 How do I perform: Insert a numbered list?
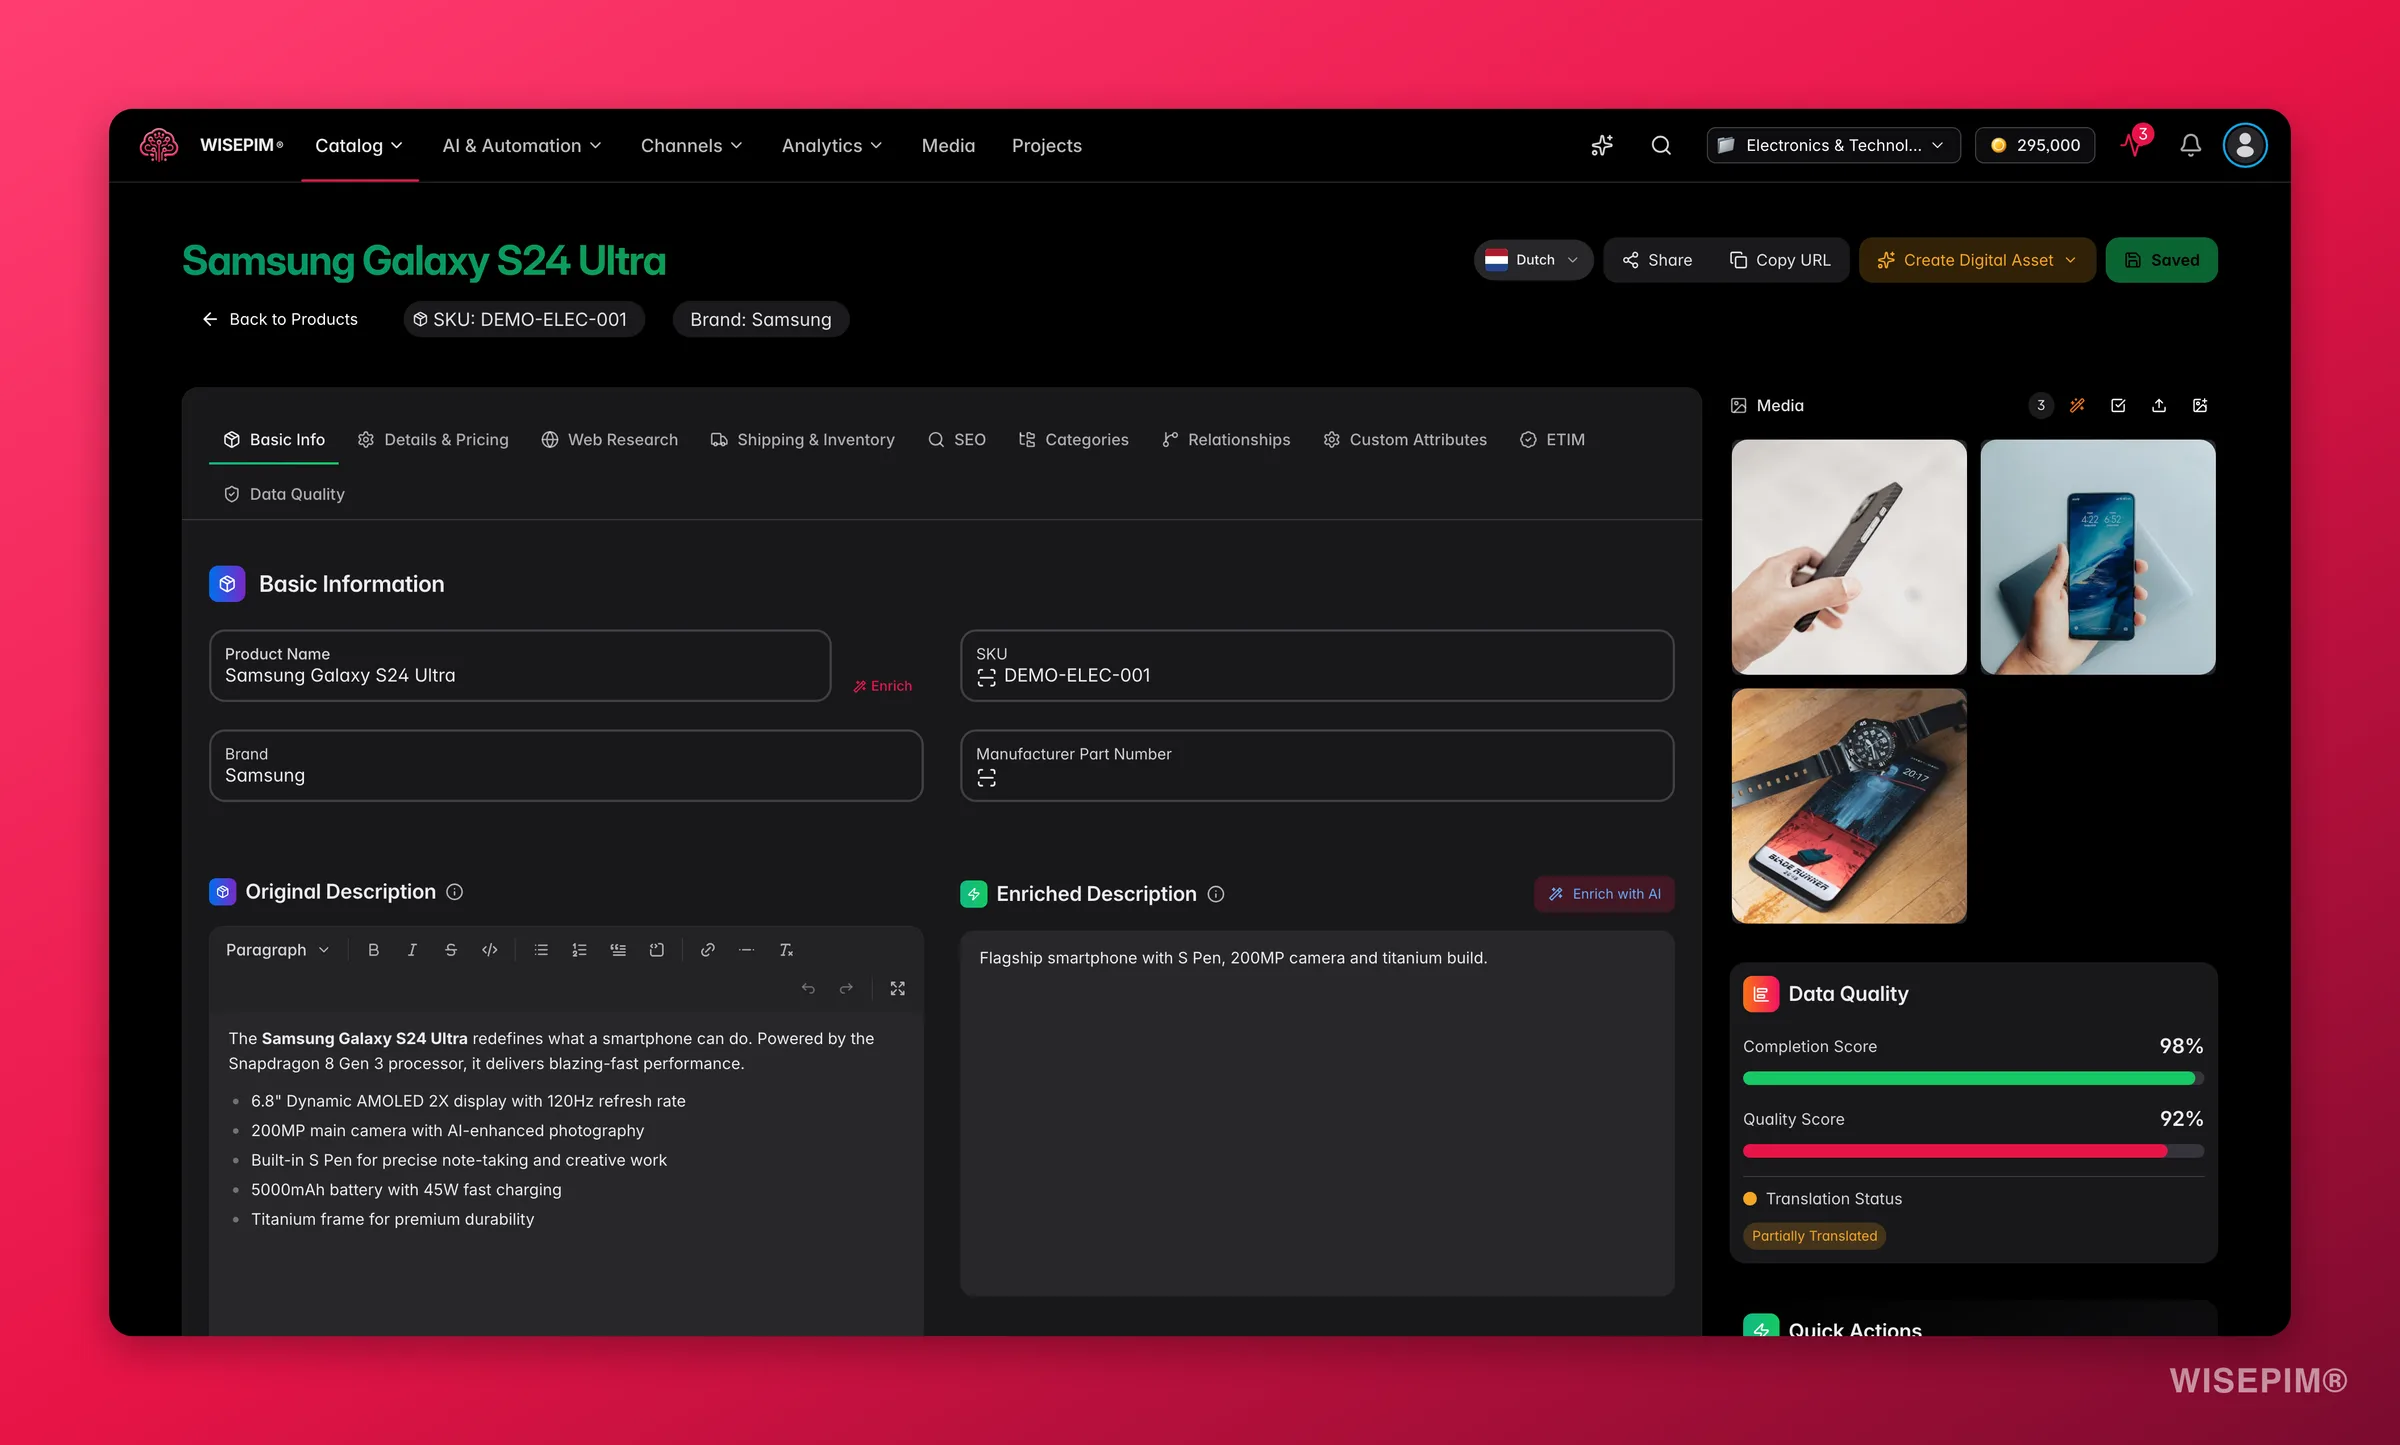click(579, 950)
